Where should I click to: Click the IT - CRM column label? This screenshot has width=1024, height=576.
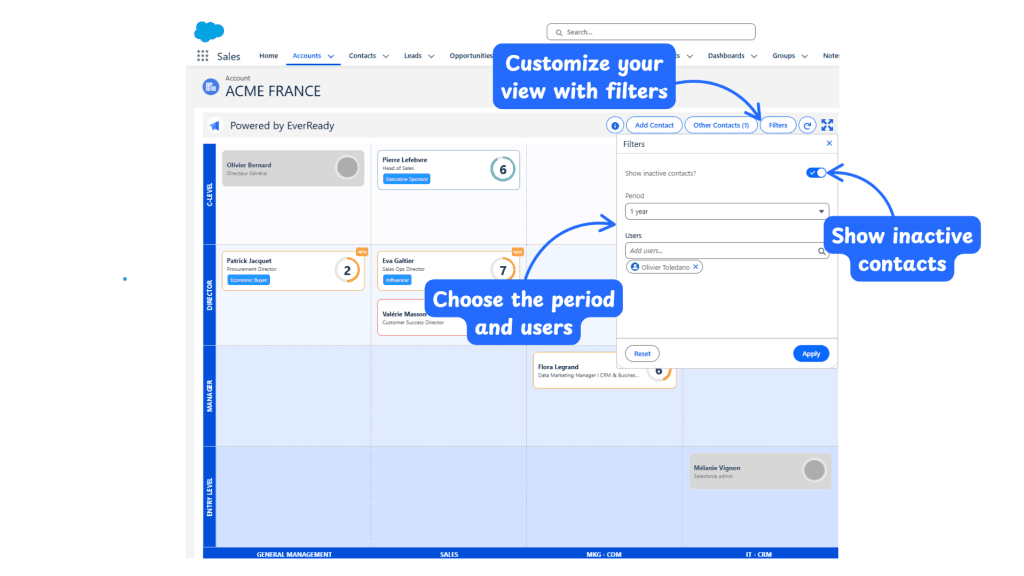tap(759, 554)
